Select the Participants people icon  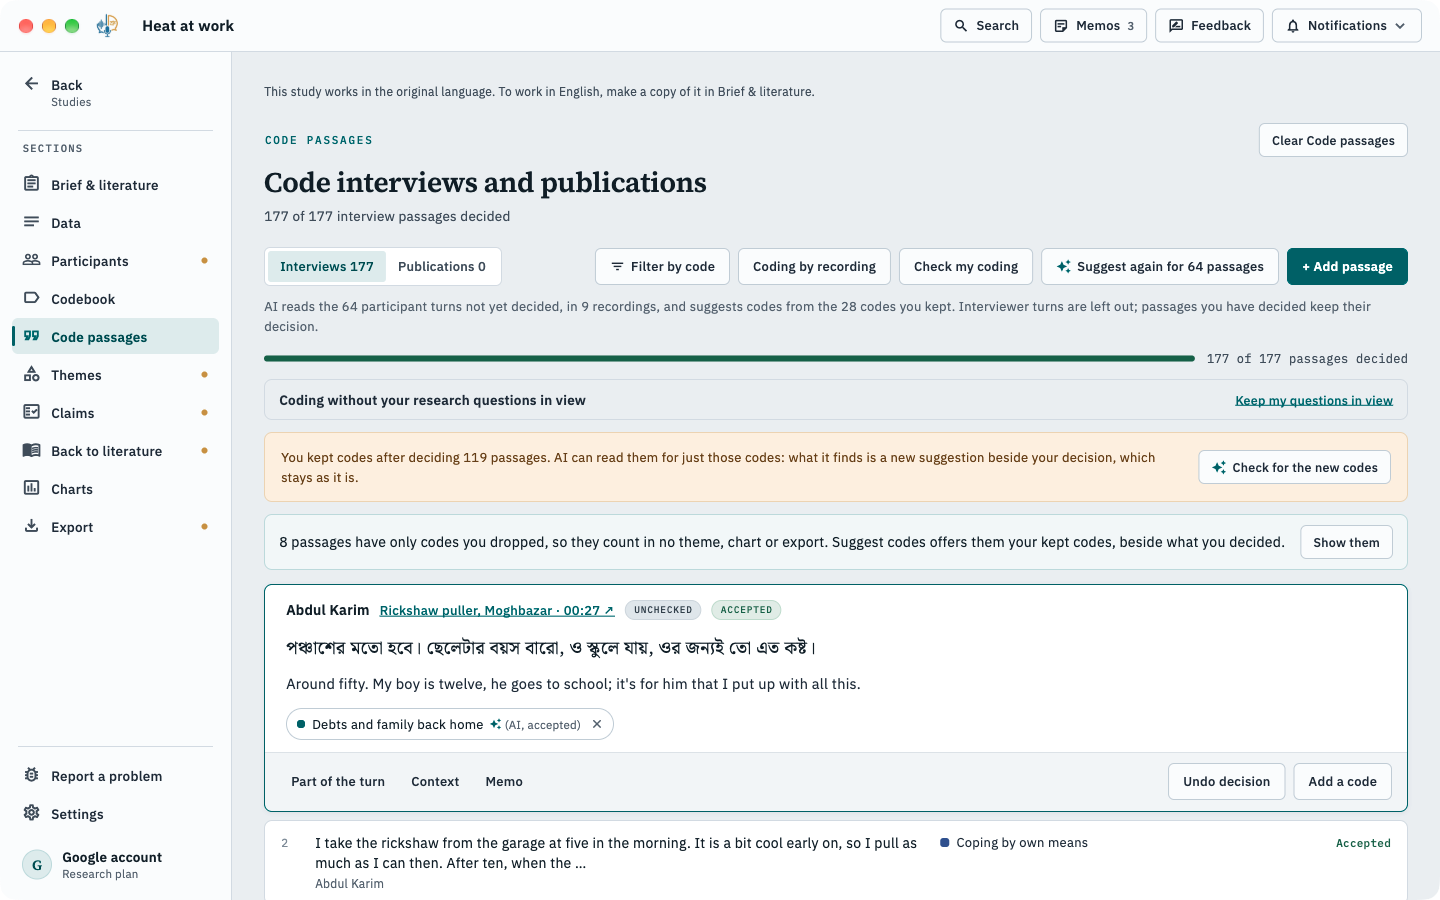click(32, 260)
